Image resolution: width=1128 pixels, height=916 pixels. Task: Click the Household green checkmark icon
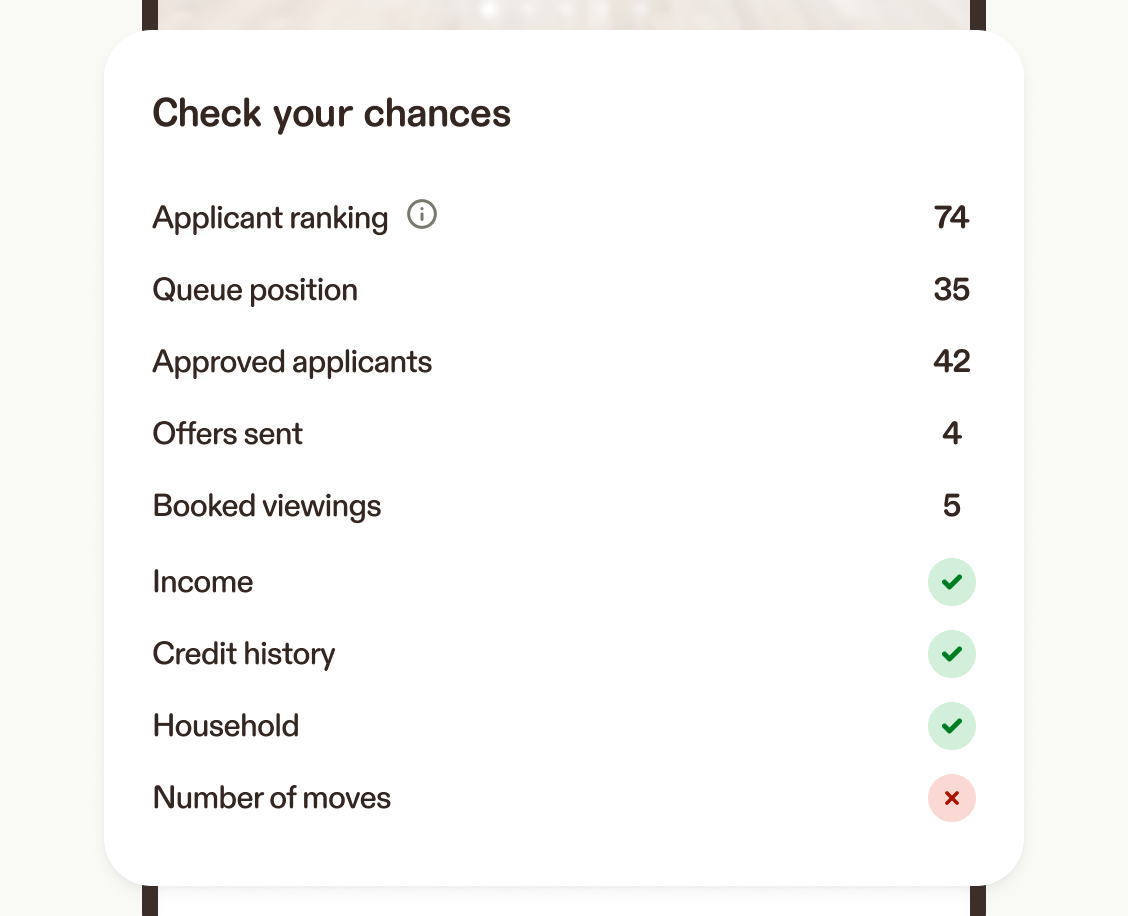951,726
